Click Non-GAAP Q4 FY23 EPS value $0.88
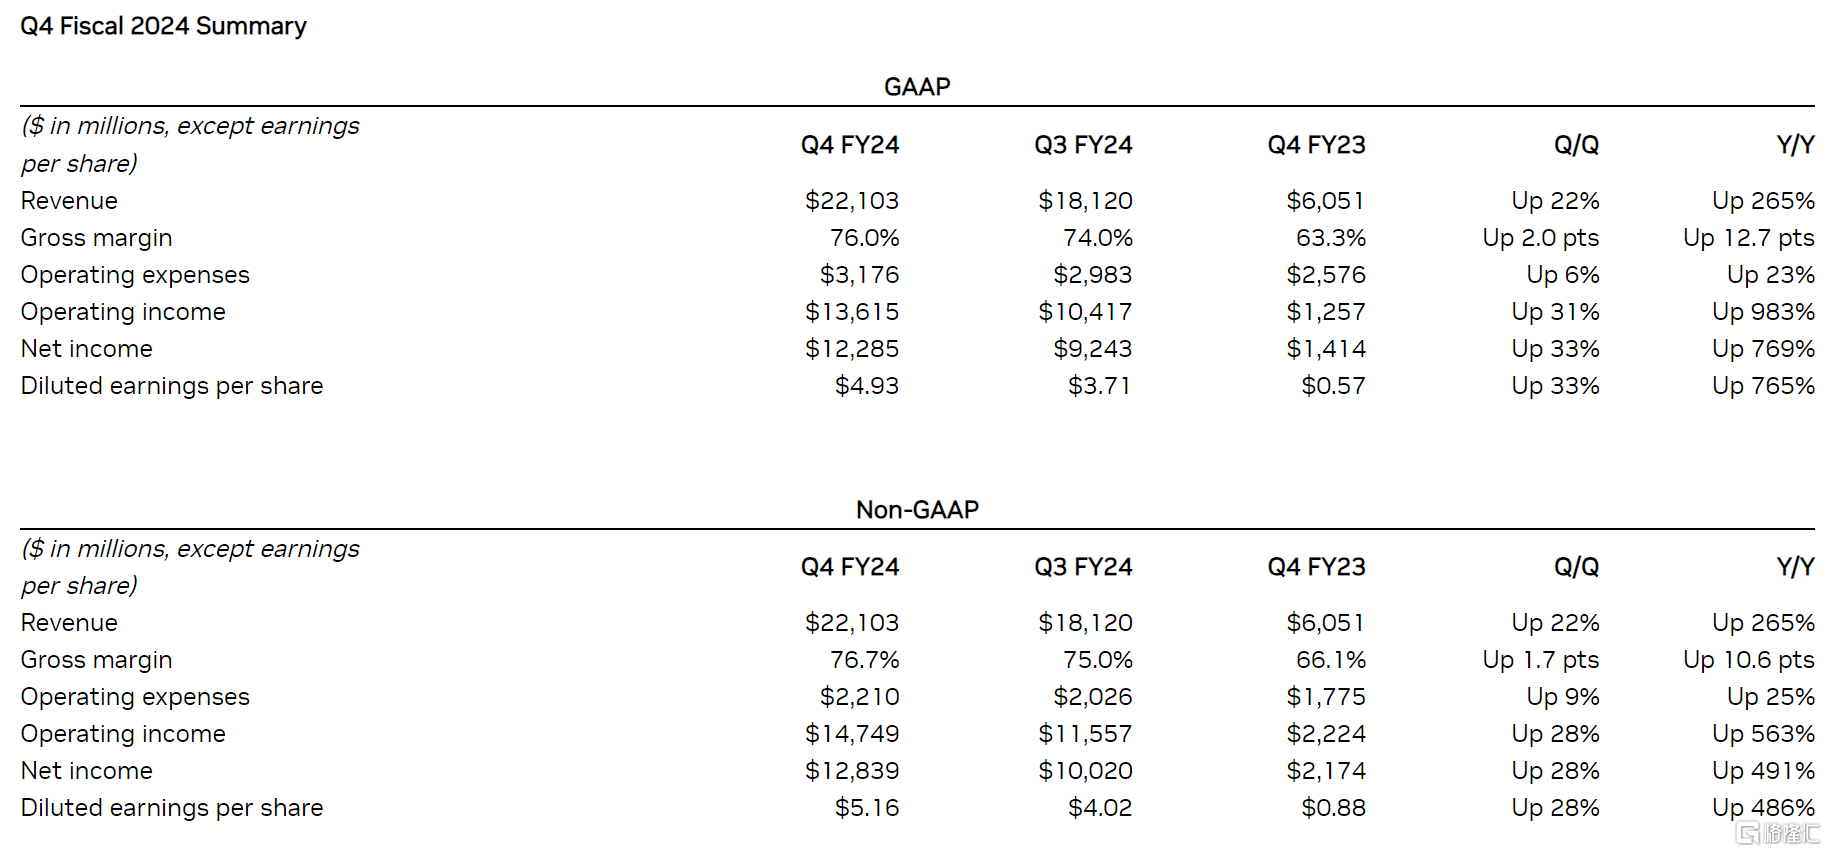 [x=1333, y=808]
